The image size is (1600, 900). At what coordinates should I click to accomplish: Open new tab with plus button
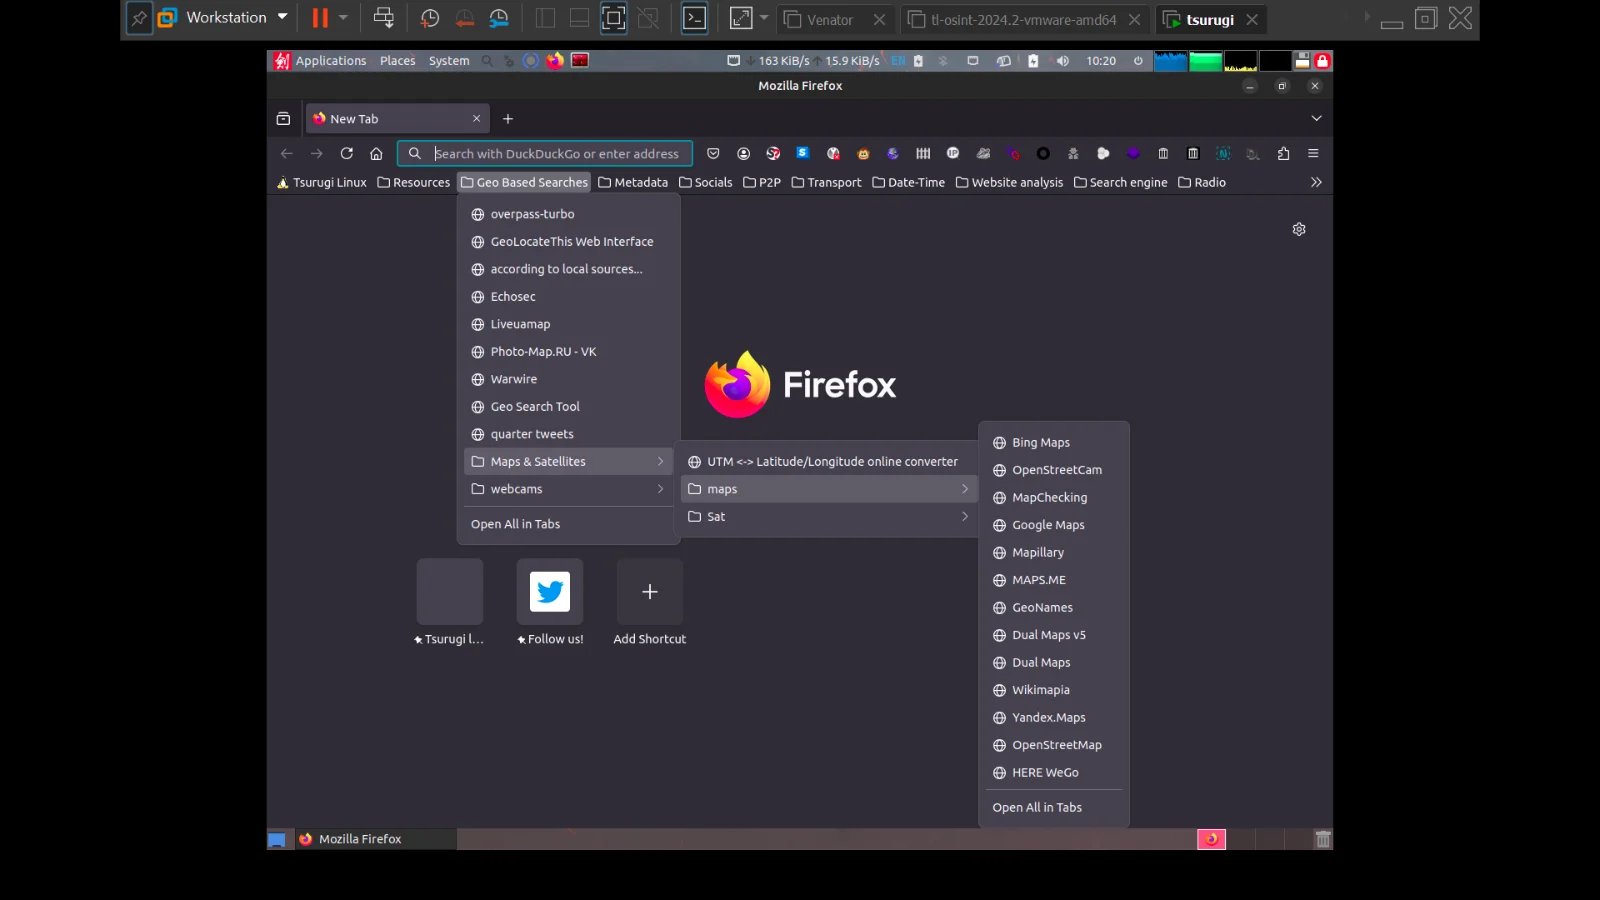(508, 119)
